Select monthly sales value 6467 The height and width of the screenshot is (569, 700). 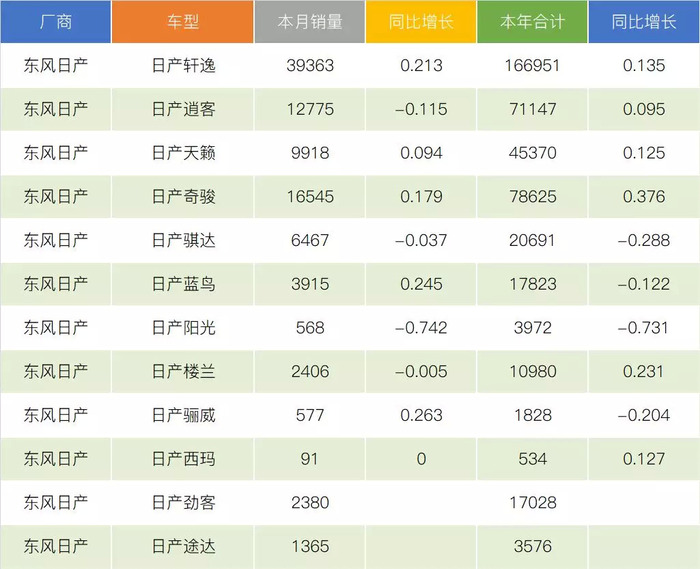click(x=310, y=241)
